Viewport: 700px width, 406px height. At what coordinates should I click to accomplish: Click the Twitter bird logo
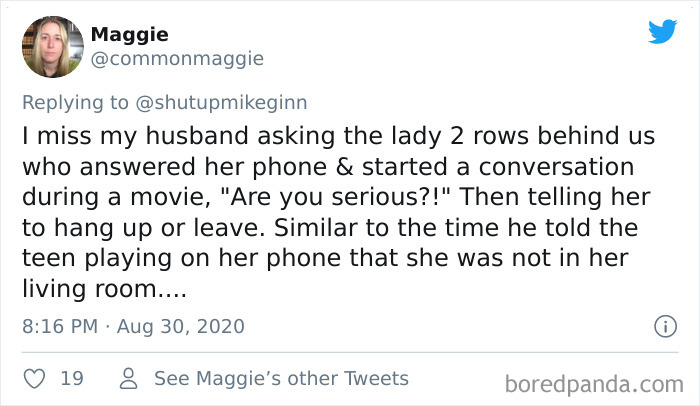(x=662, y=32)
